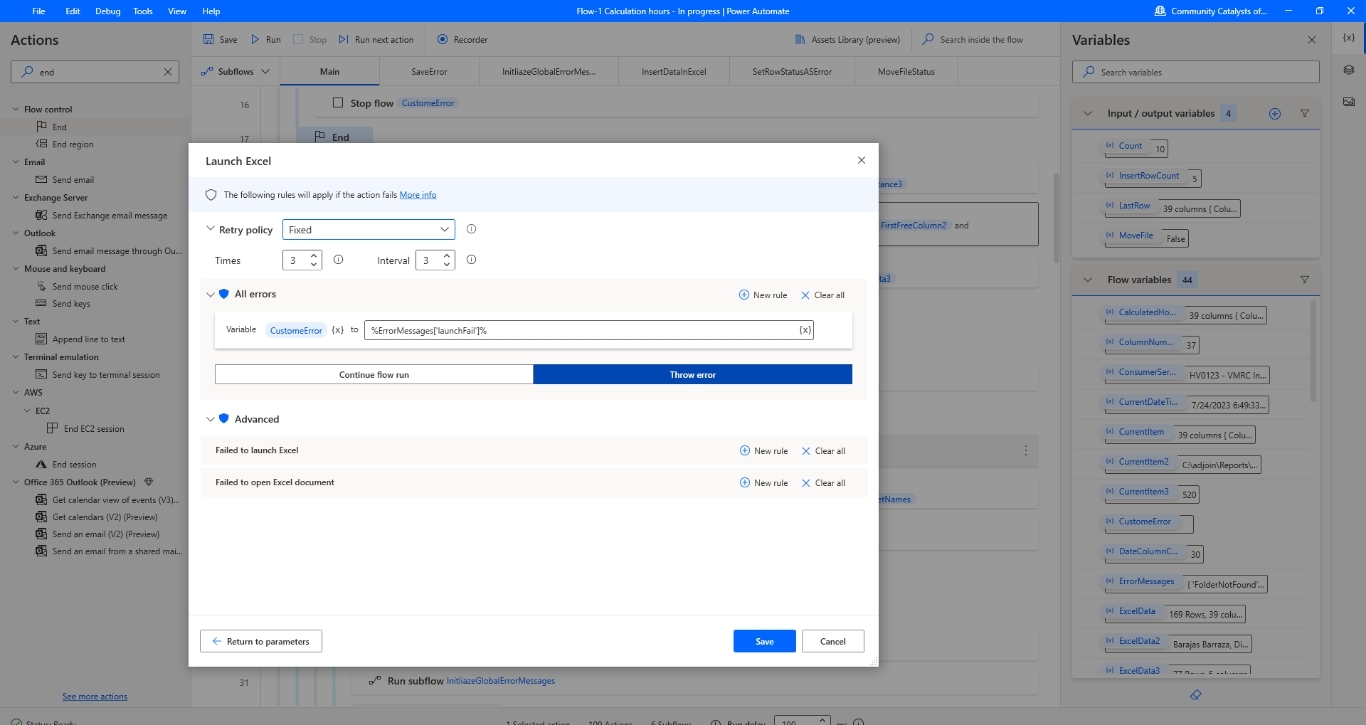The width and height of the screenshot is (1366, 725).
Task: Collapse the Advanced section
Action: (210, 419)
